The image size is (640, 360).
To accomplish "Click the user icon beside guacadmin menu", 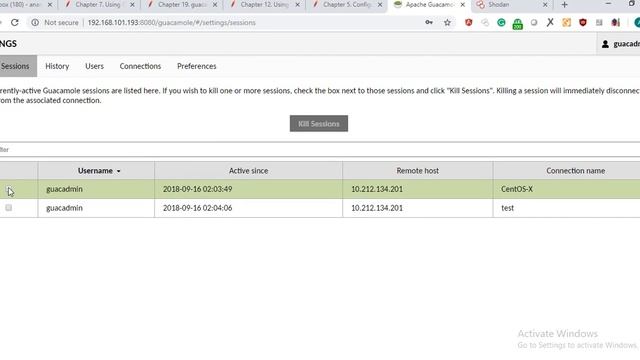I will pos(605,44).
